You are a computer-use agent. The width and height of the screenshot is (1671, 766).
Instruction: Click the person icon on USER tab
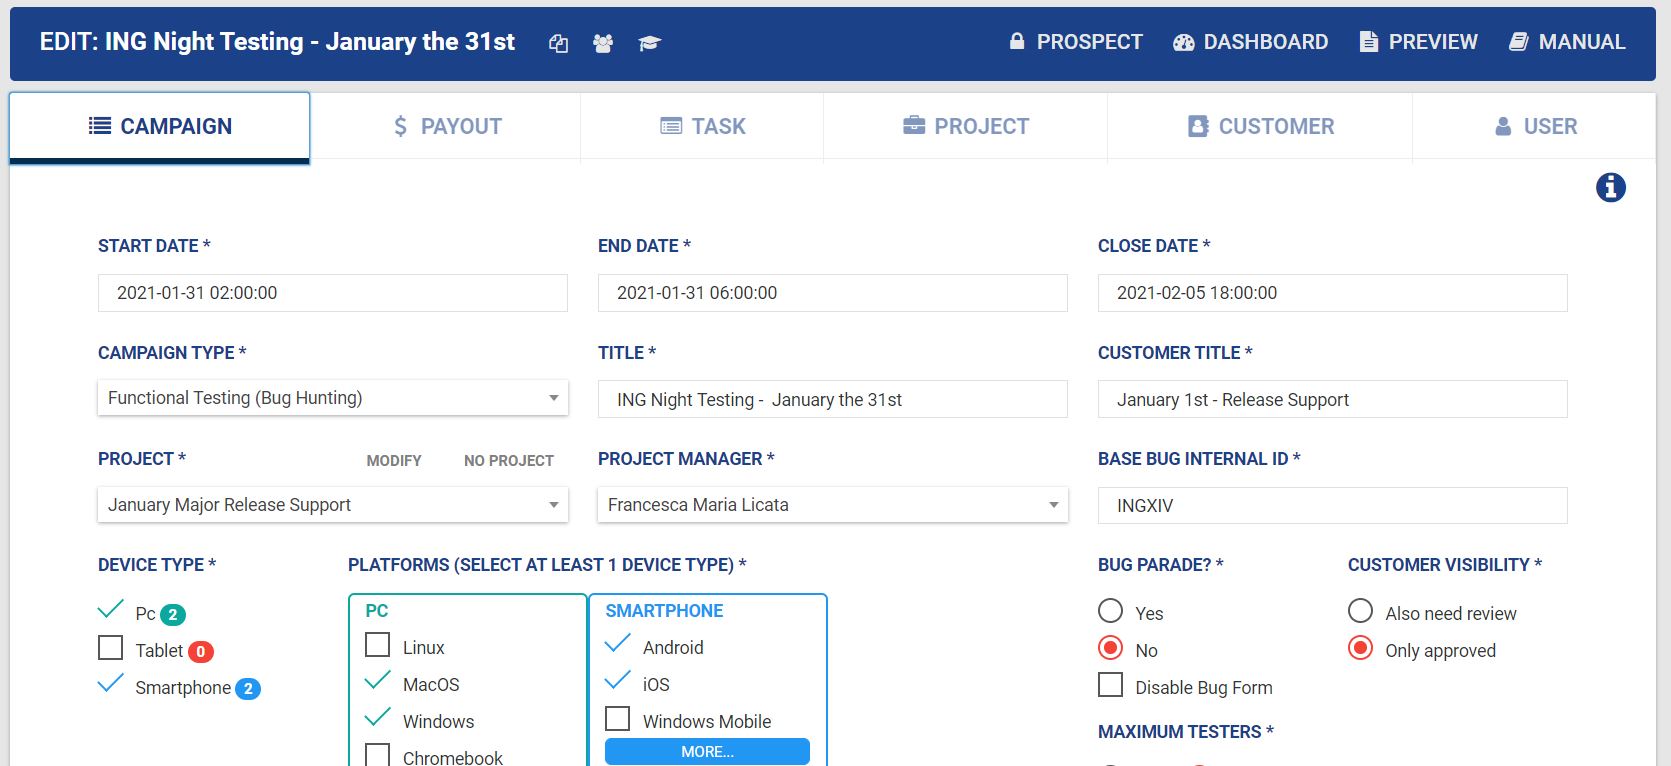click(x=1503, y=126)
